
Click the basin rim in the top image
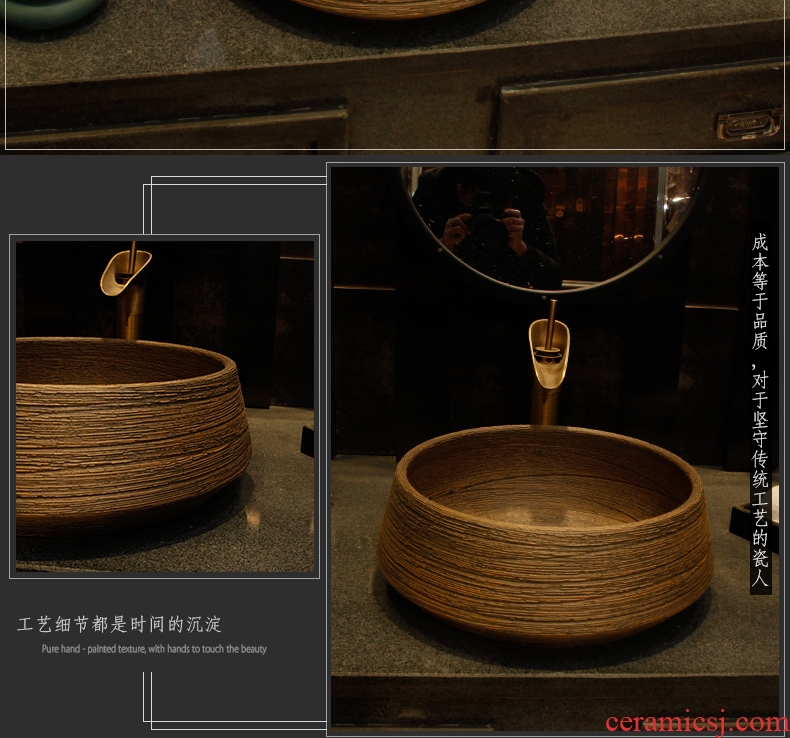(x=380, y=8)
